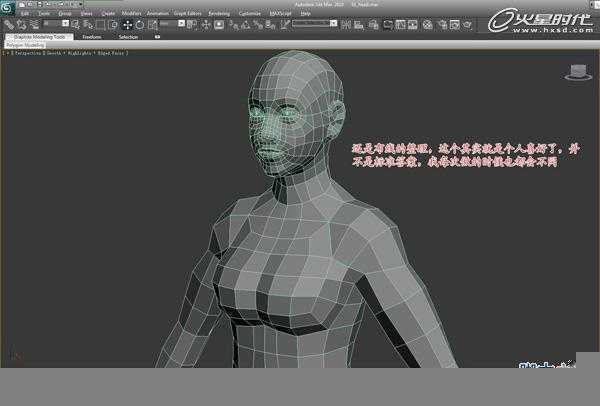Expand the Polygon Modeling panel
The width and height of the screenshot is (600, 406).
coord(25,45)
